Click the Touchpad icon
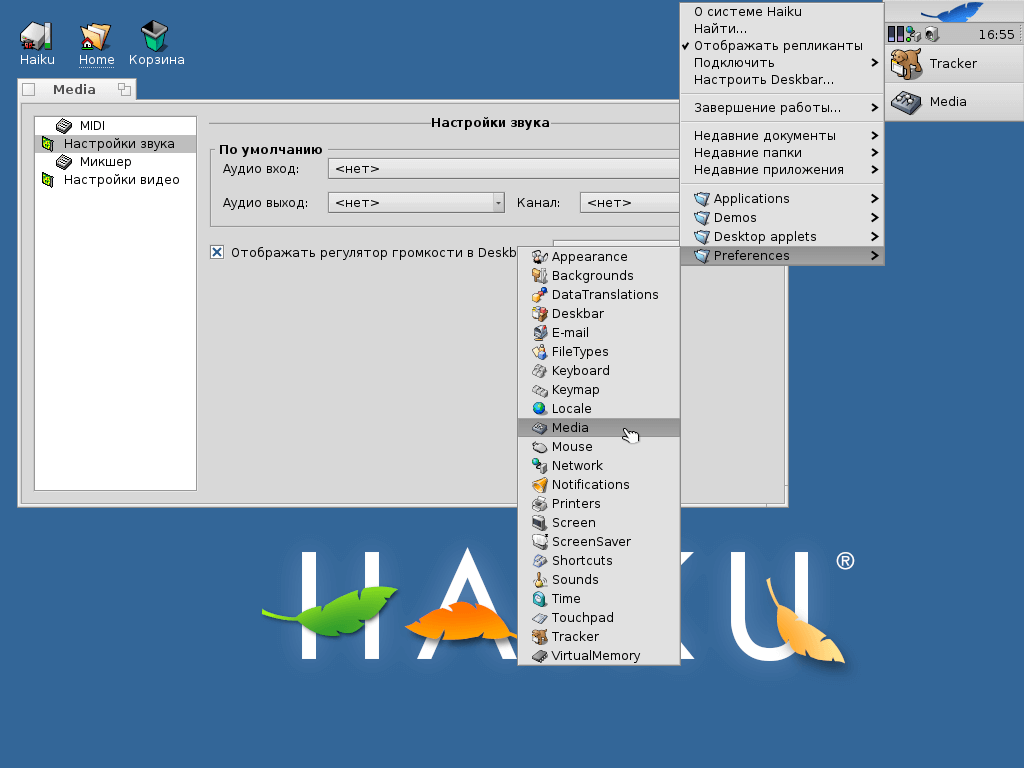 pyautogui.click(x=539, y=617)
